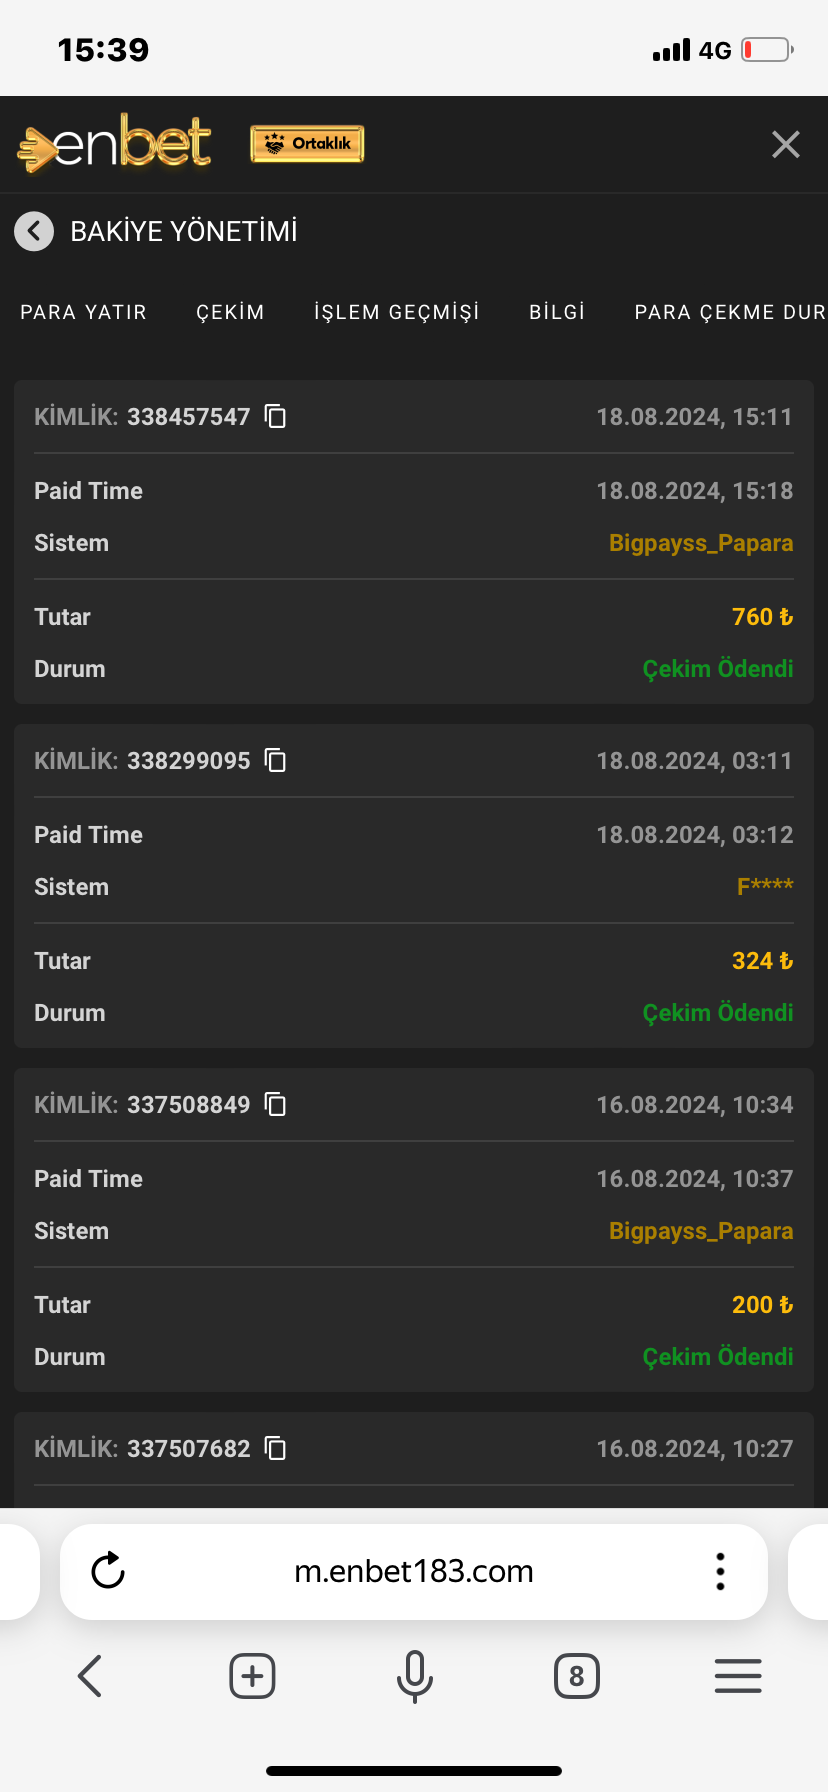The image size is (828, 1792).
Task: Reload the page in browser
Action: point(108,1571)
